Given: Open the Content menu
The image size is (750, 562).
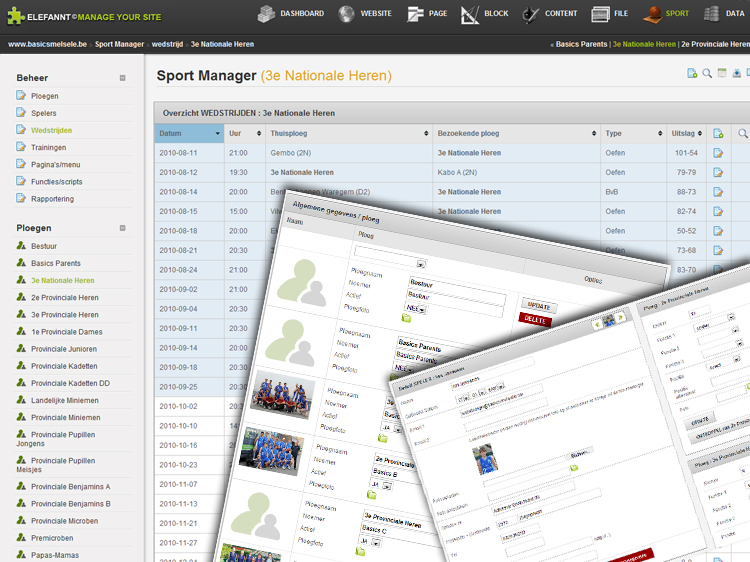Looking at the screenshot, I should point(550,14).
